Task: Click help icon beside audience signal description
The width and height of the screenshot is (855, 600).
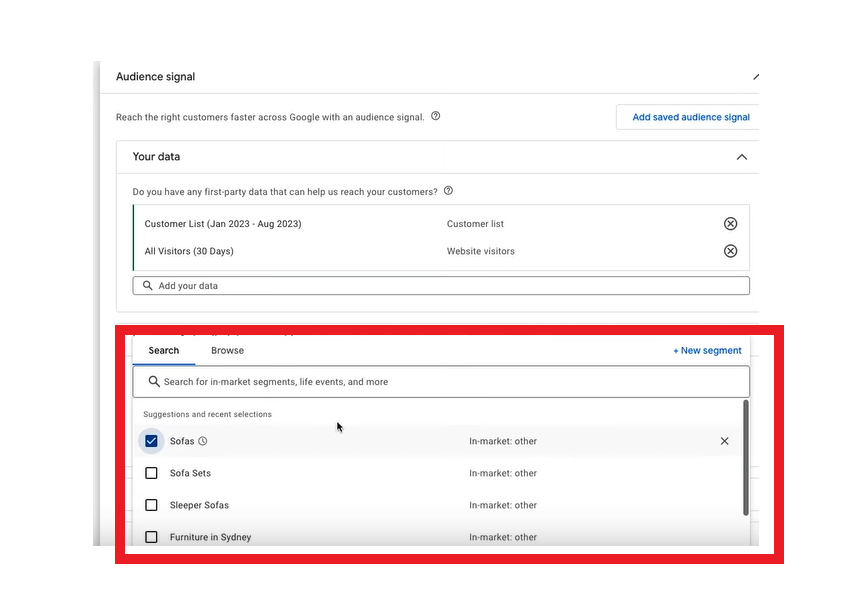Action: click(435, 116)
